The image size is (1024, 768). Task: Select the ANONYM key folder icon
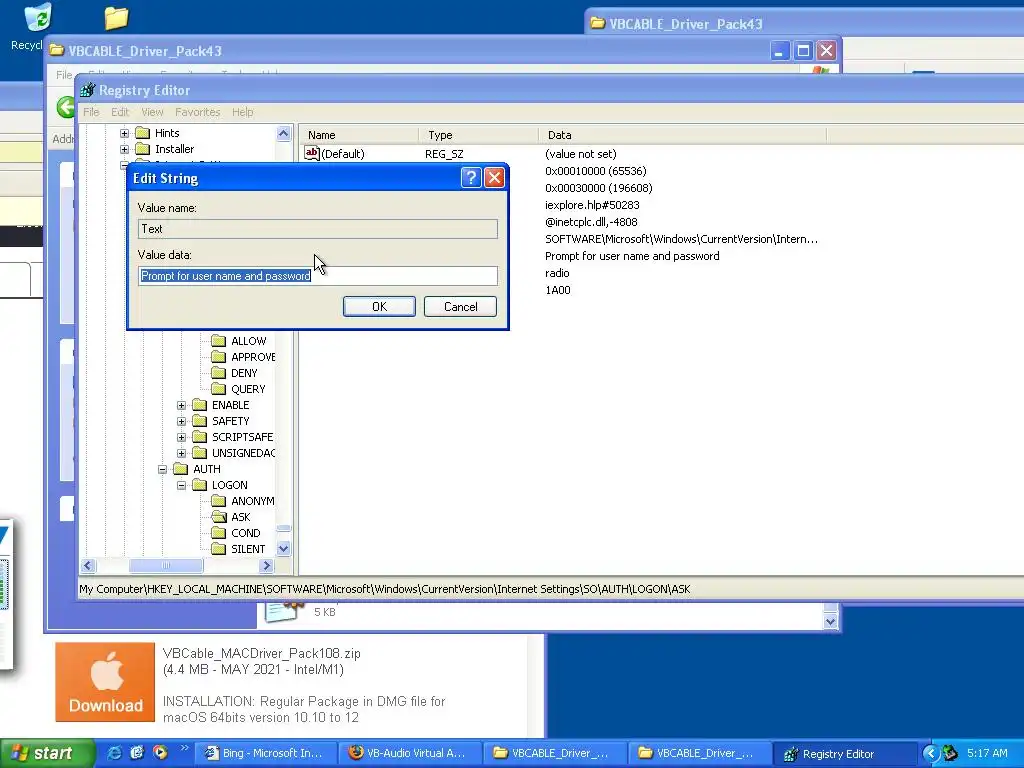tap(219, 501)
